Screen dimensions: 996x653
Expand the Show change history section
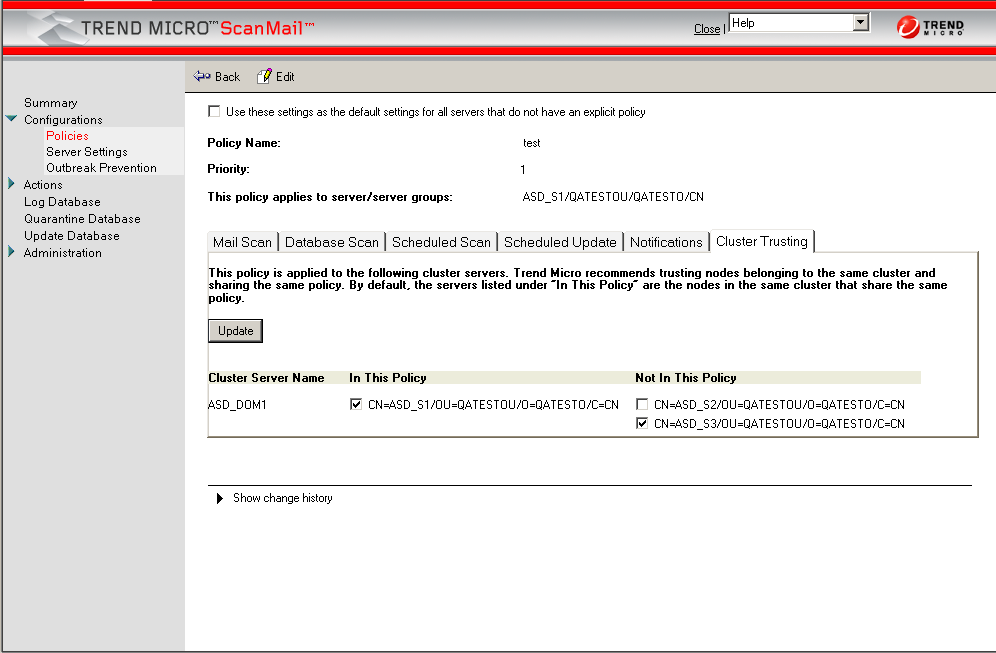coord(220,498)
